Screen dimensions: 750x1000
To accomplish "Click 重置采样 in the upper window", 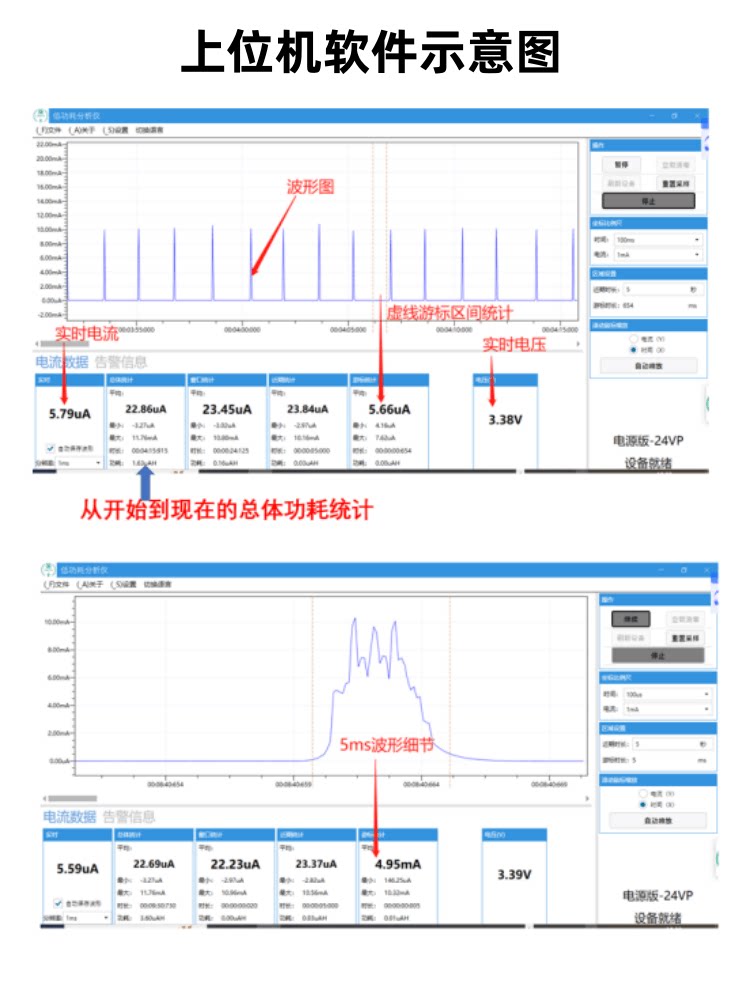I will [x=676, y=184].
